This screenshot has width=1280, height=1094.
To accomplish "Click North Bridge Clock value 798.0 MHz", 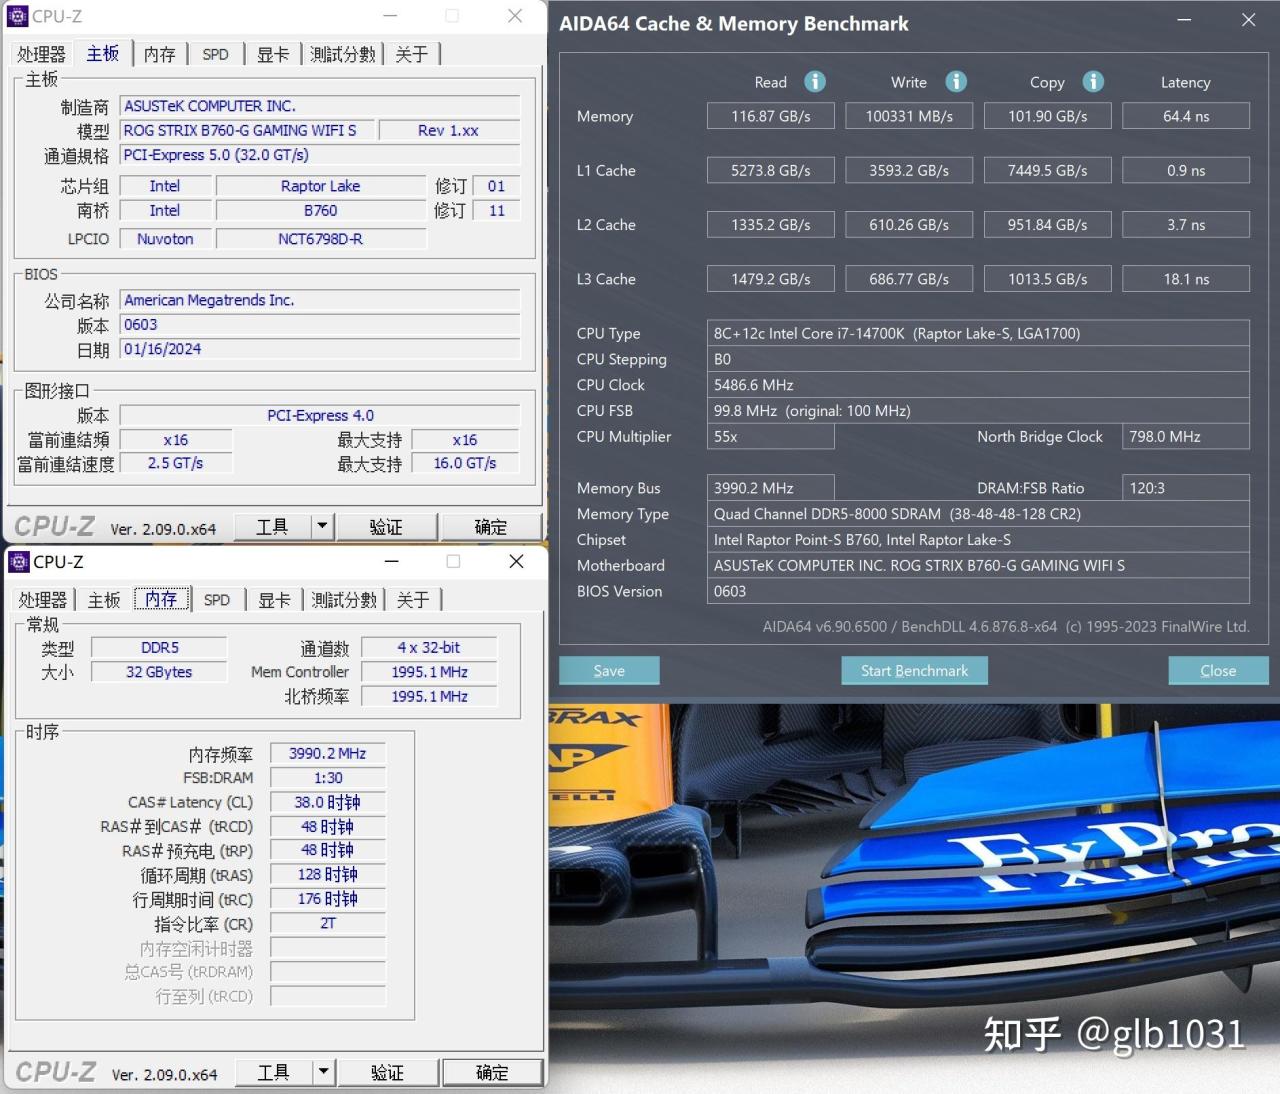I will pos(1186,437).
